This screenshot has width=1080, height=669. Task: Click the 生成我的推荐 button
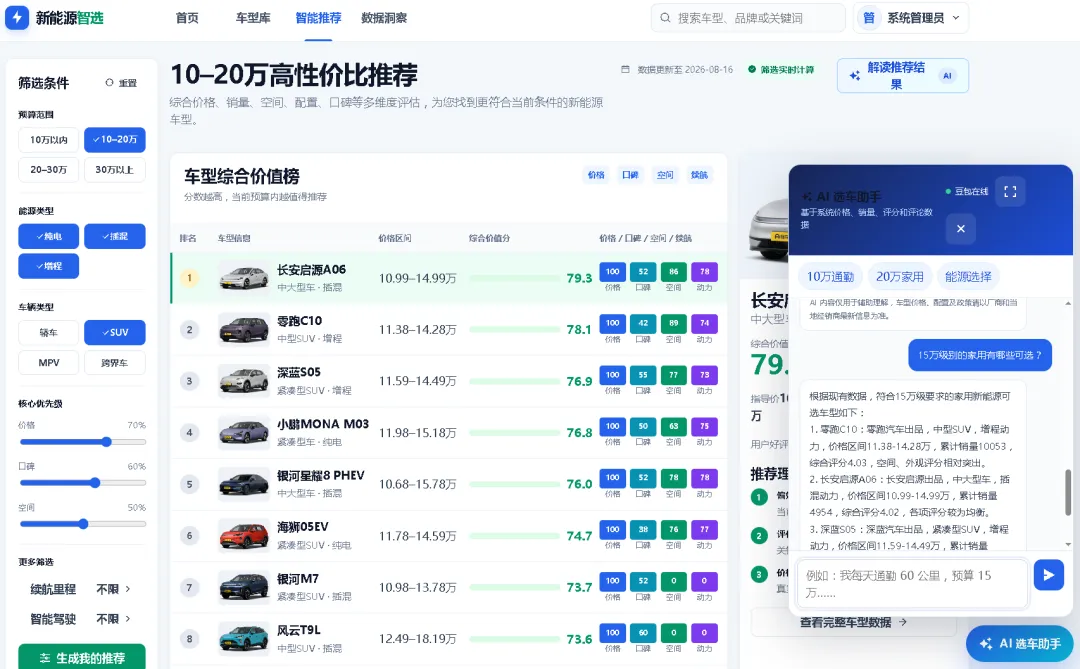[82, 658]
